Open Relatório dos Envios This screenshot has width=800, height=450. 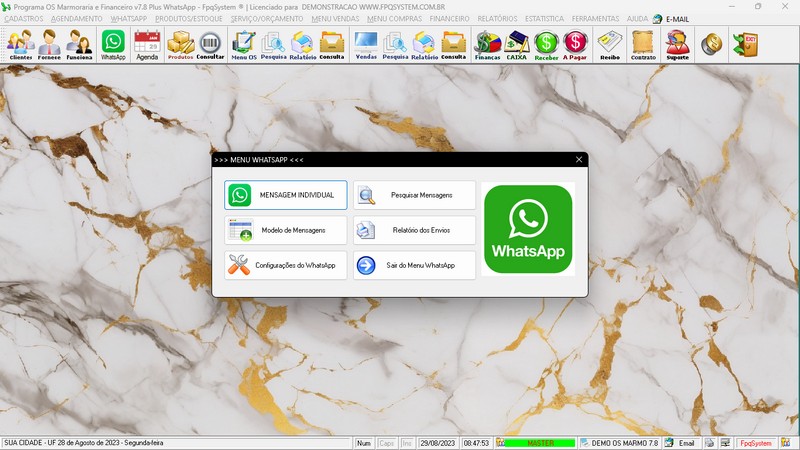pos(414,230)
